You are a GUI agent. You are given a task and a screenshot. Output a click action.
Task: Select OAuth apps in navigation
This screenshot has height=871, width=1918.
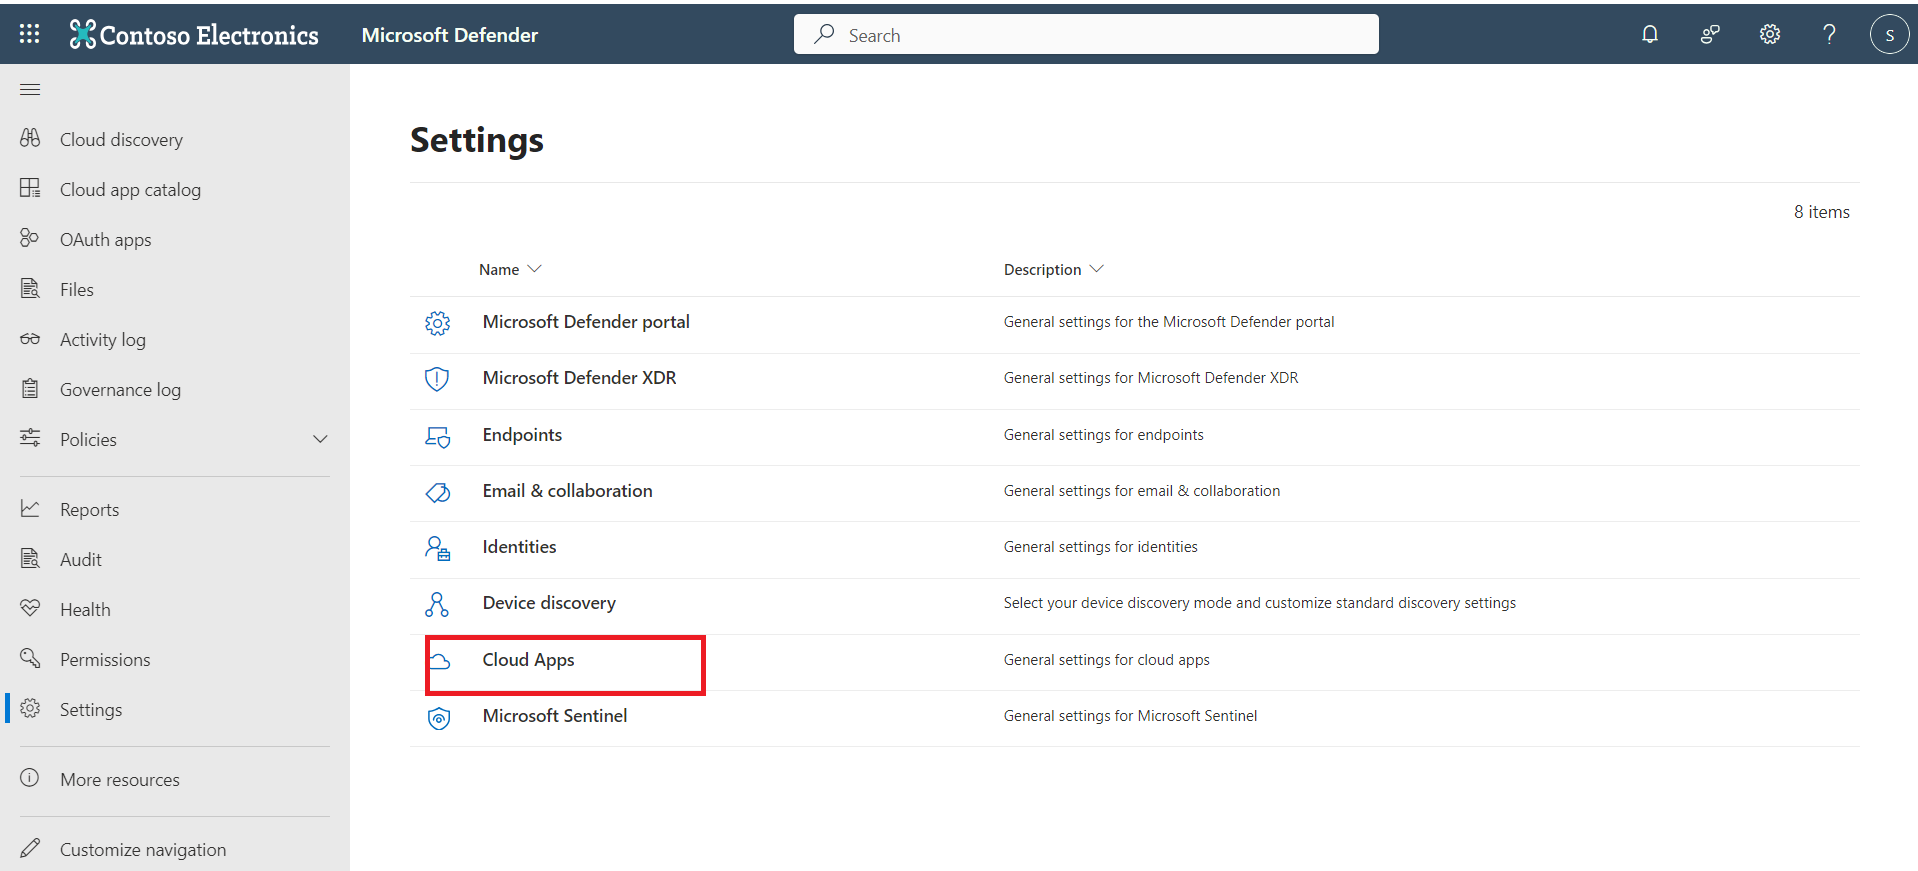pos(105,240)
